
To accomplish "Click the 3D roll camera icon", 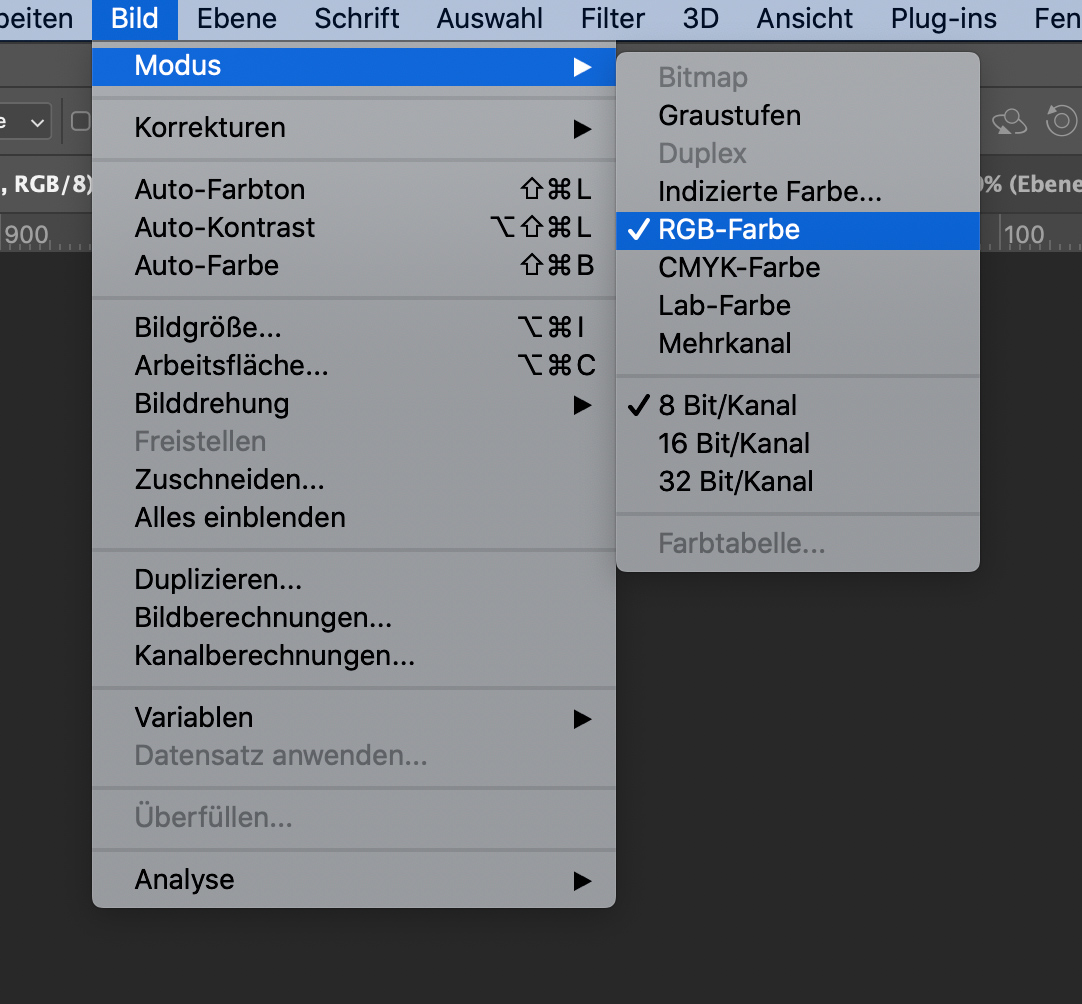I will click(x=1062, y=122).
